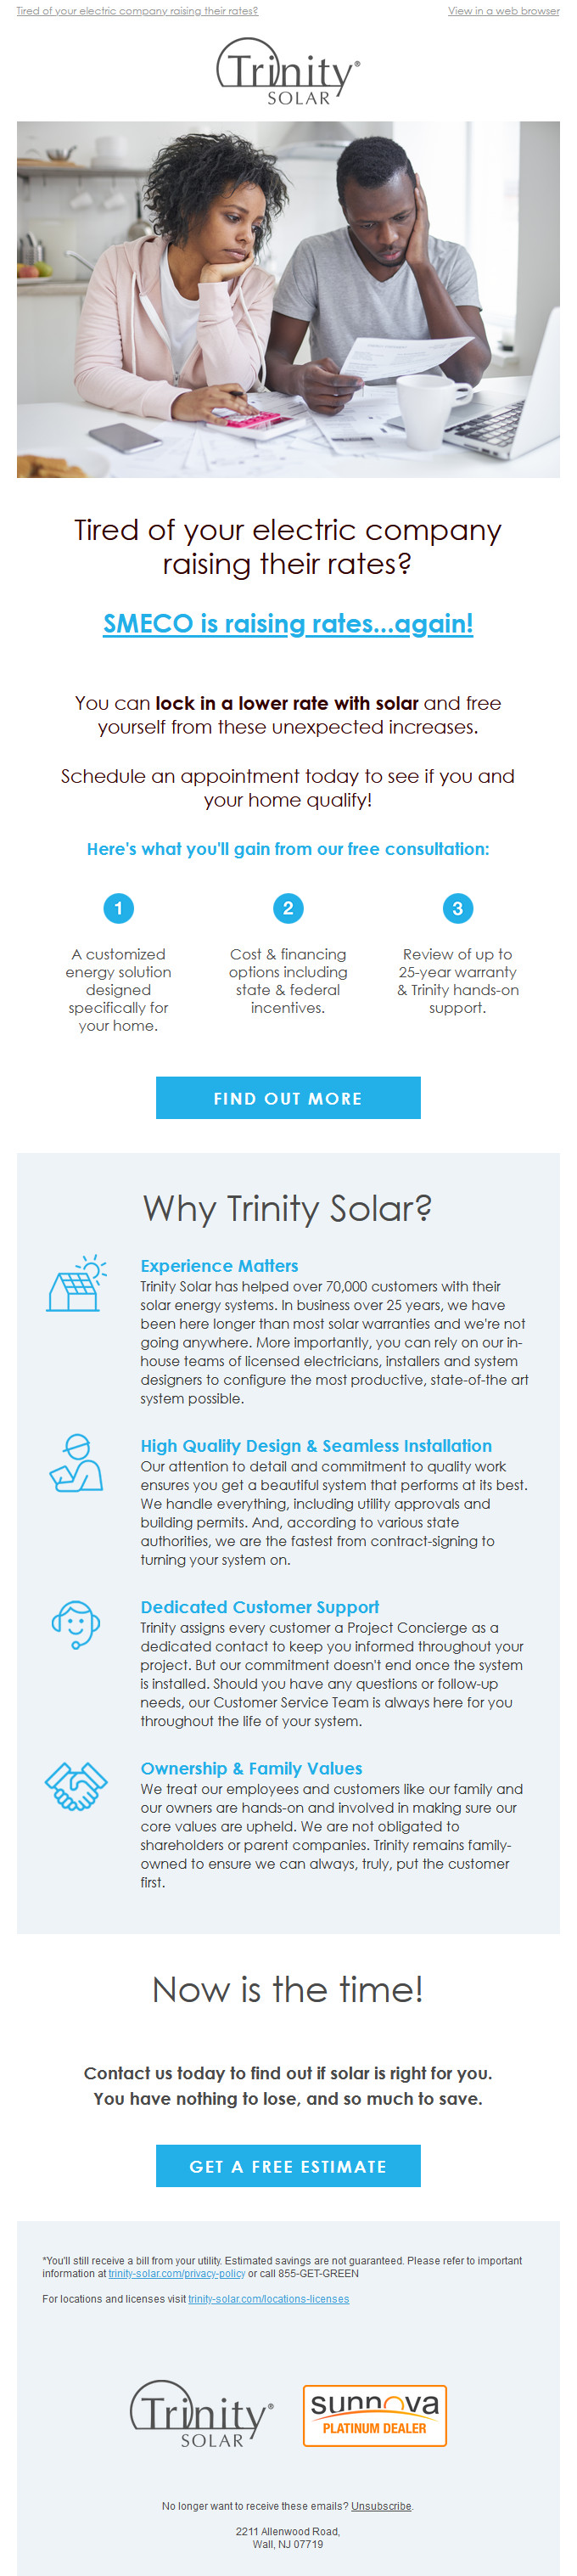The image size is (577, 2576).
Task: Click the 'Tired of your electric company' preheader link
Action: pos(137,11)
